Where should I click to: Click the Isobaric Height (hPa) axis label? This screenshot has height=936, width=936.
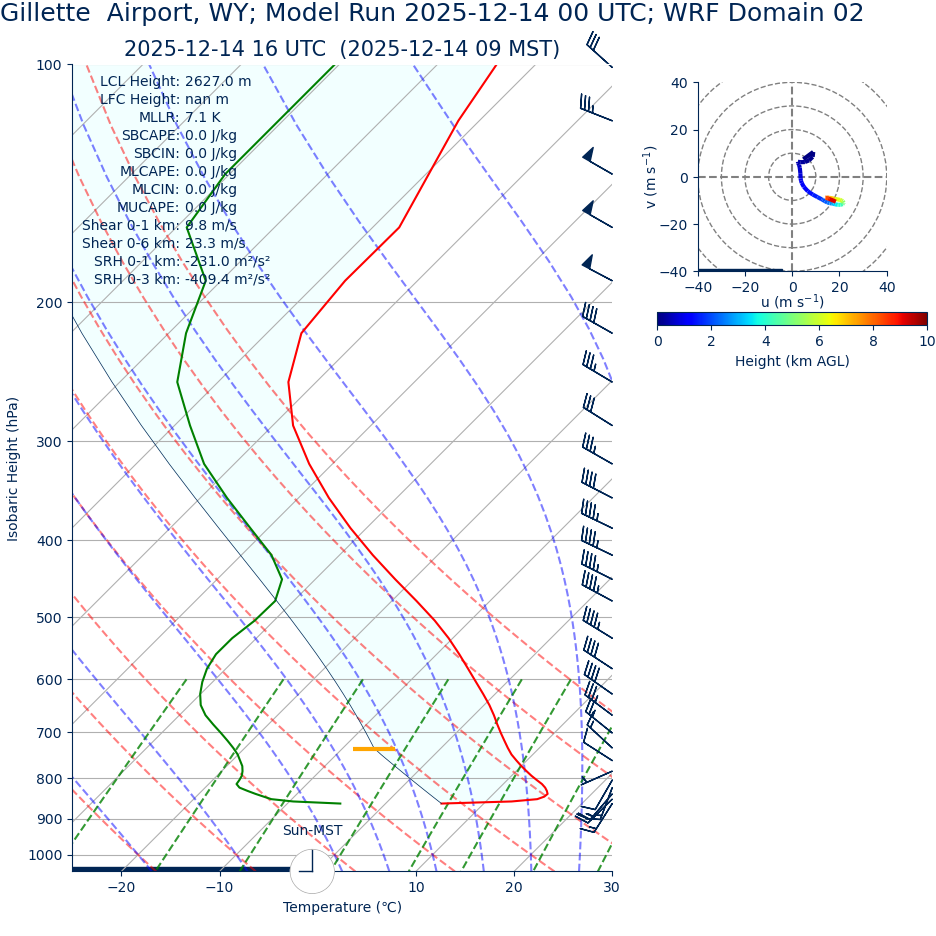tap(13, 469)
